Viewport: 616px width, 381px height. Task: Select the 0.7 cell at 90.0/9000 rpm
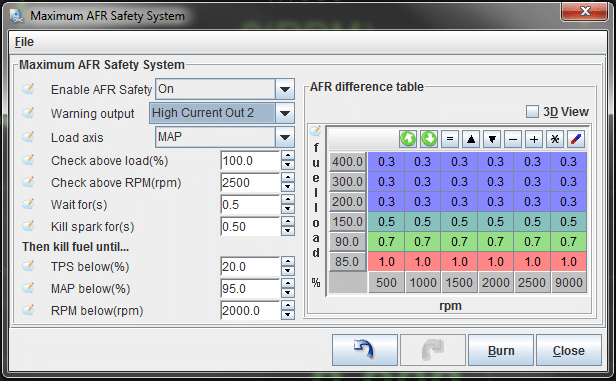tap(568, 242)
